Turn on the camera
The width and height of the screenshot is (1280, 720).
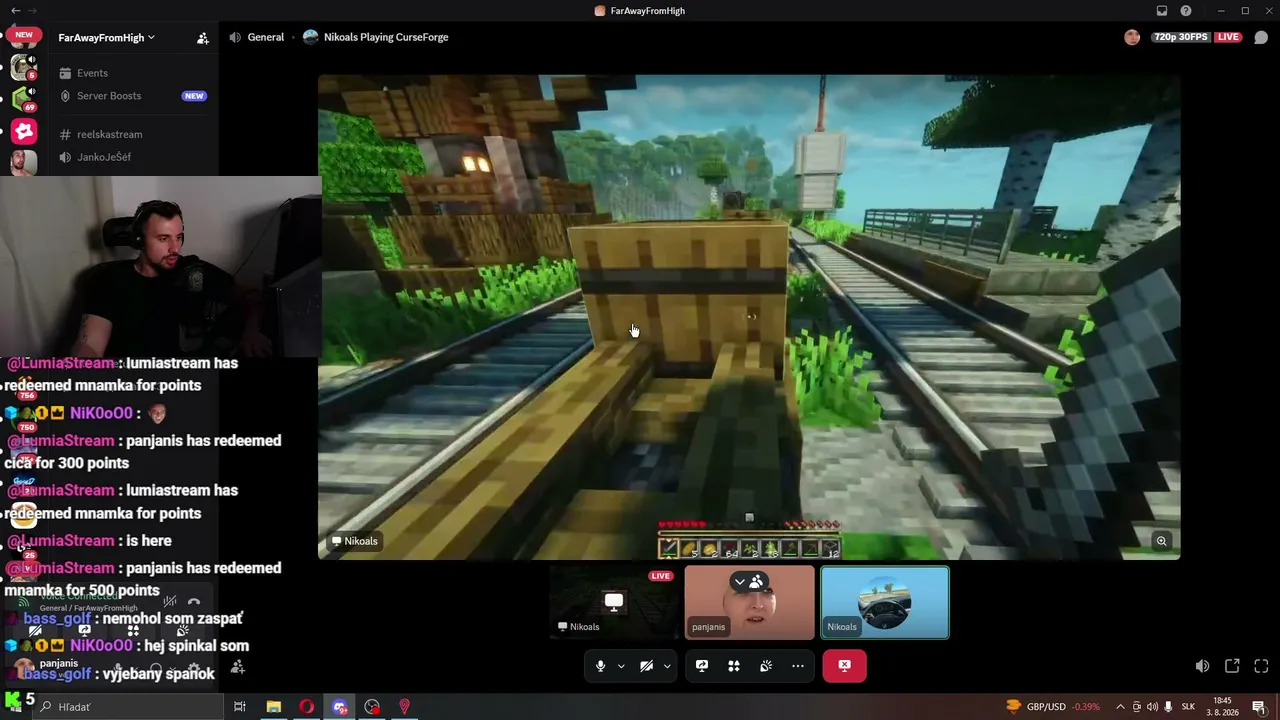pos(647,666)
